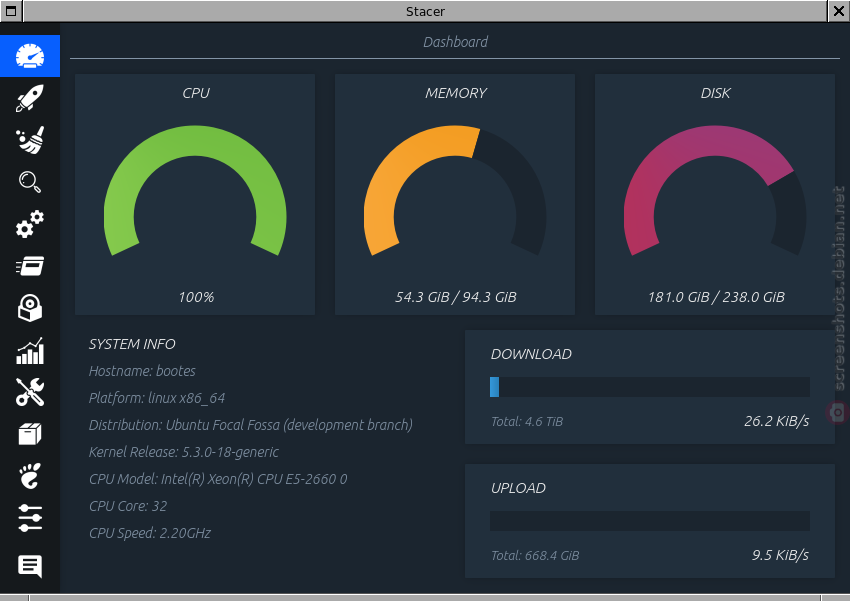Open Startup Apps rocket icon
Image resolution: width=850 pixels, height=601 pixels.
click(30, 98)
